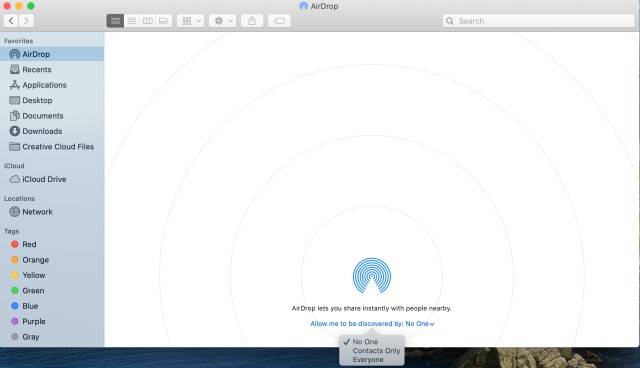
Task: Click the Search field
Action: click(x=538, y=21)
